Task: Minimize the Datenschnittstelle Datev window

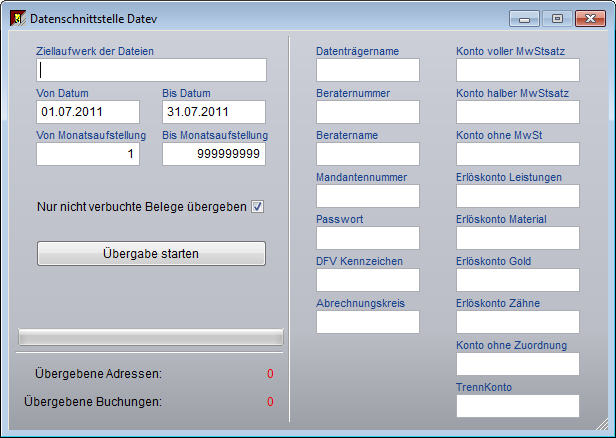Action: click(524, 18)
